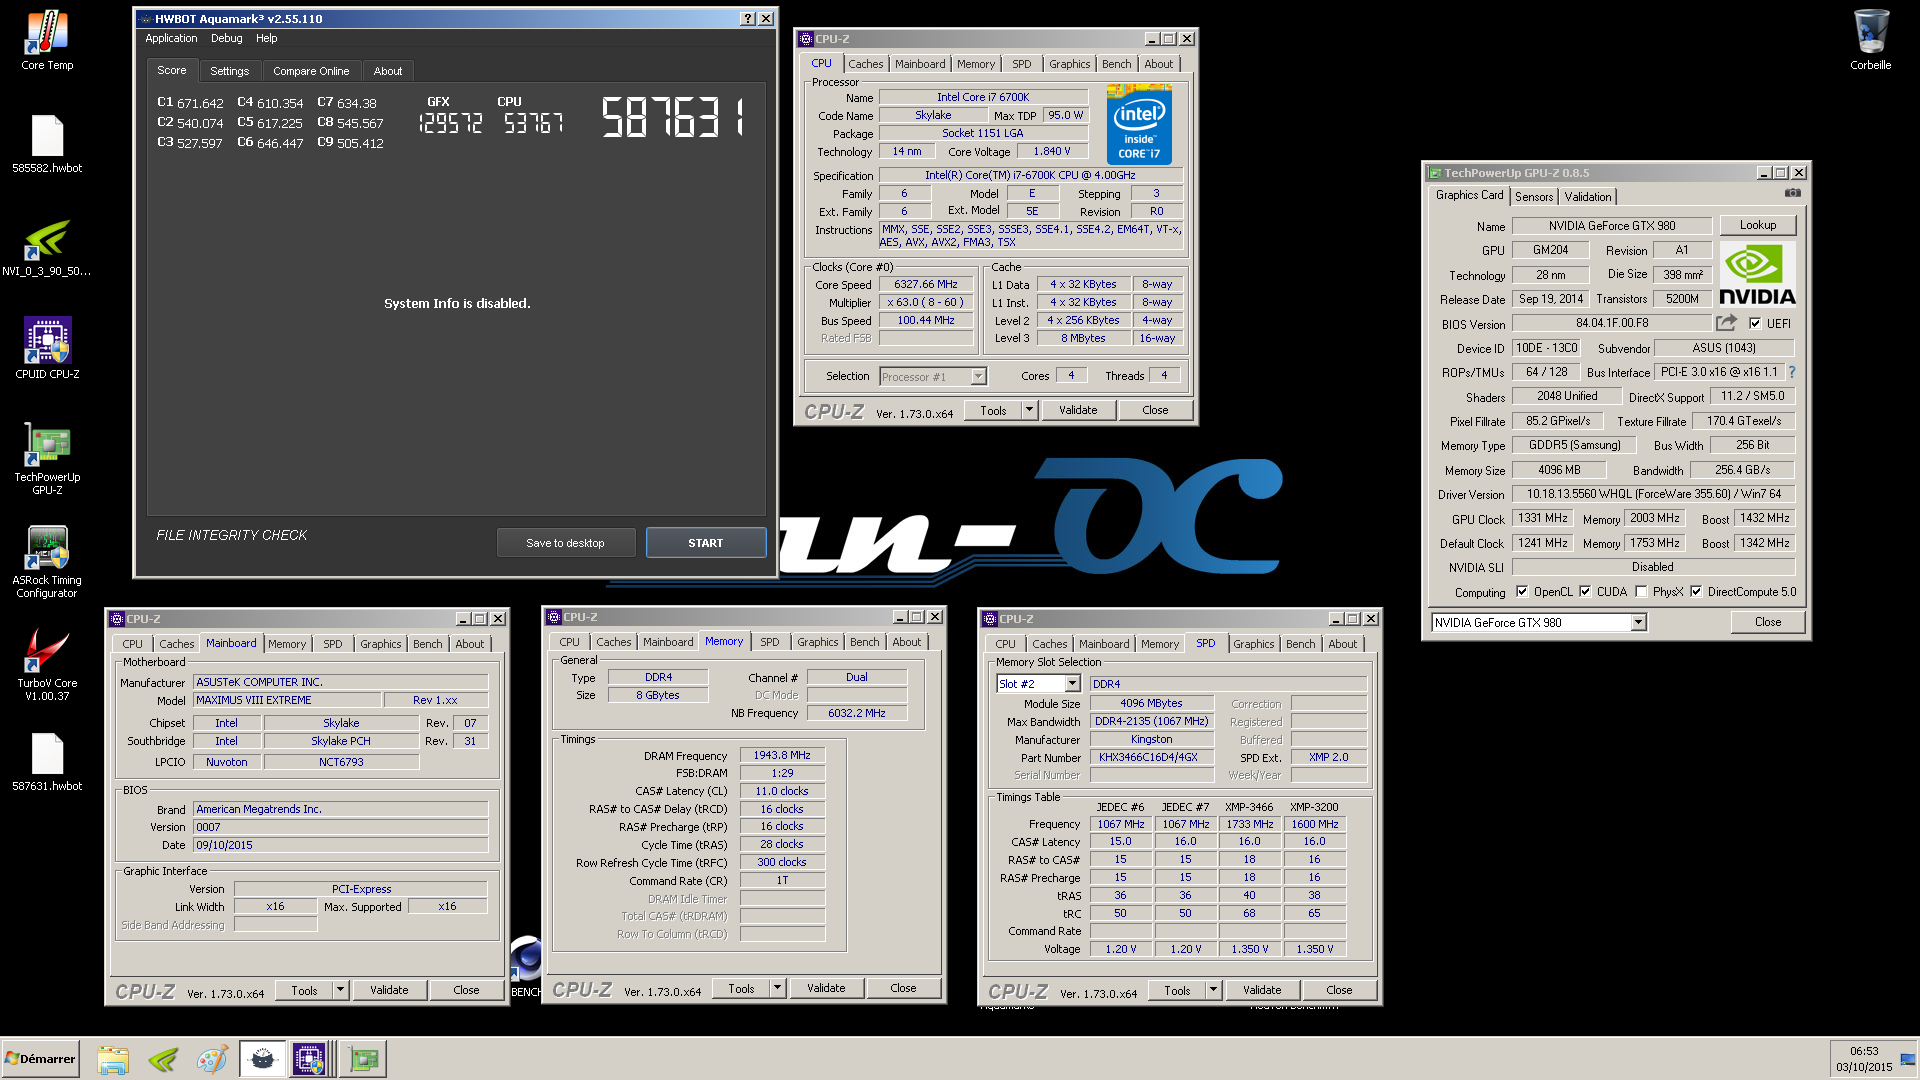Click the paint palette icon in taskbar

(212, 1059)
